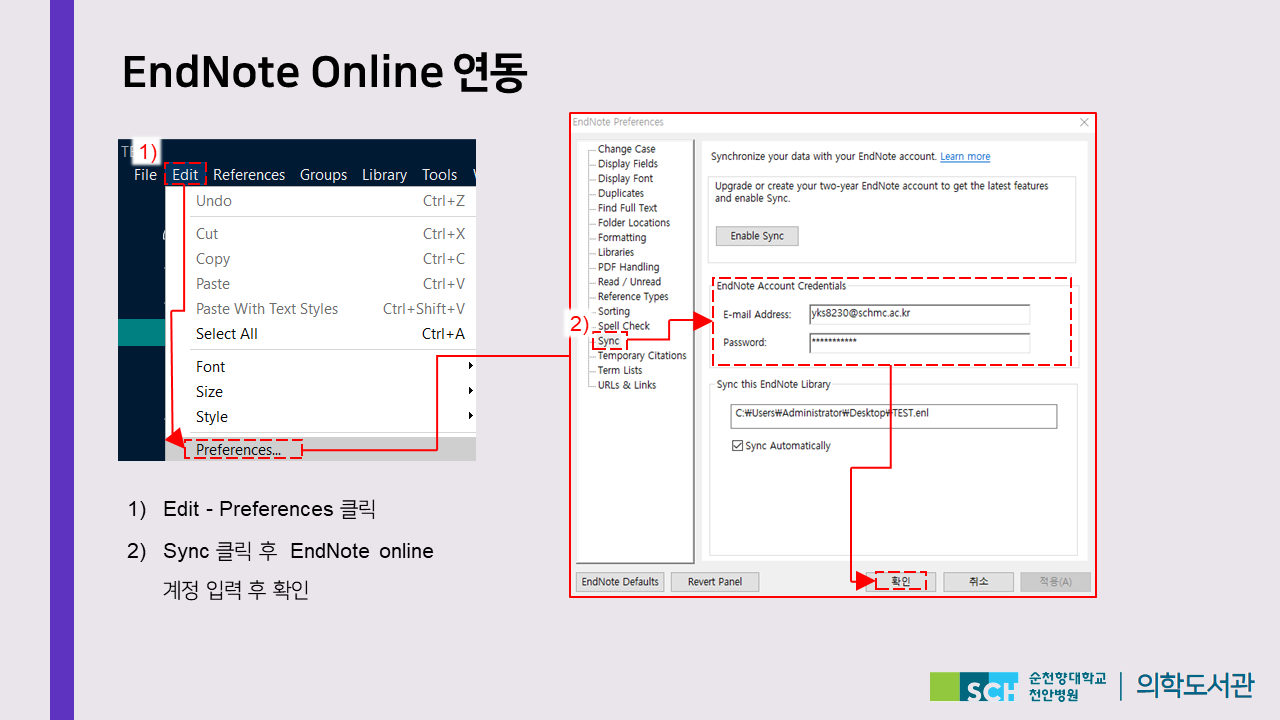The width and height of the screenshot is (1280, 720).
Task: Select Duplicates preference category
Action: [621, 194]
